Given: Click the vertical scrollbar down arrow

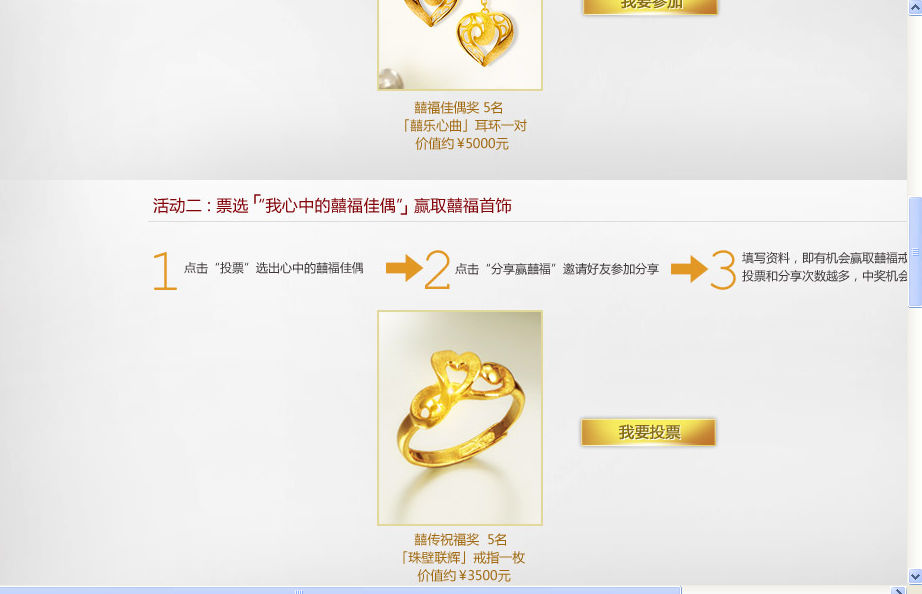Looking at the screenshot, I should pyautogui.click(x=915, y=576).
